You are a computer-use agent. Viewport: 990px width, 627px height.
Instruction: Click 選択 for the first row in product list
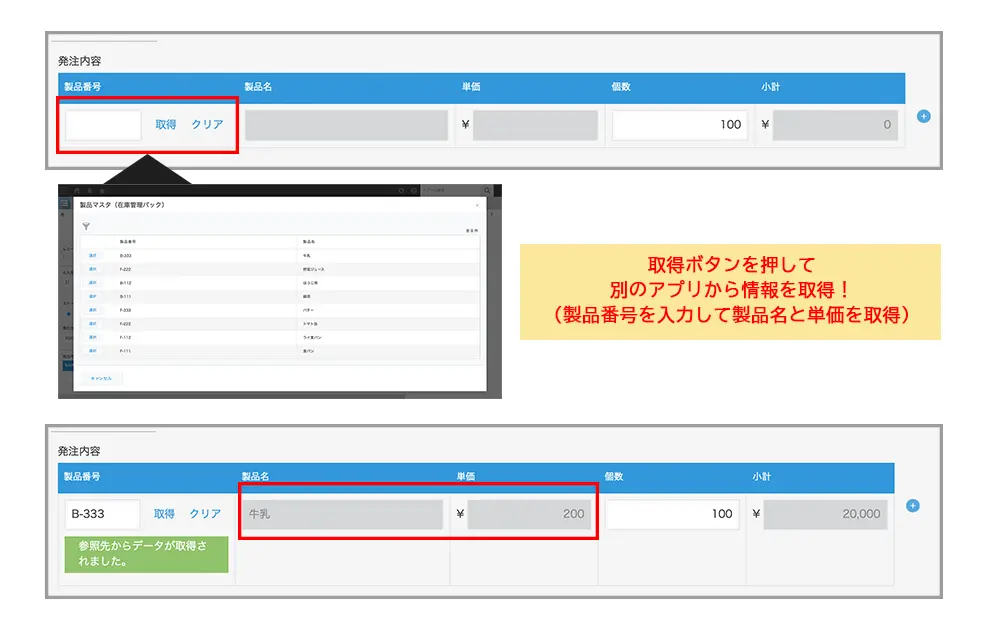coord(93,256)
